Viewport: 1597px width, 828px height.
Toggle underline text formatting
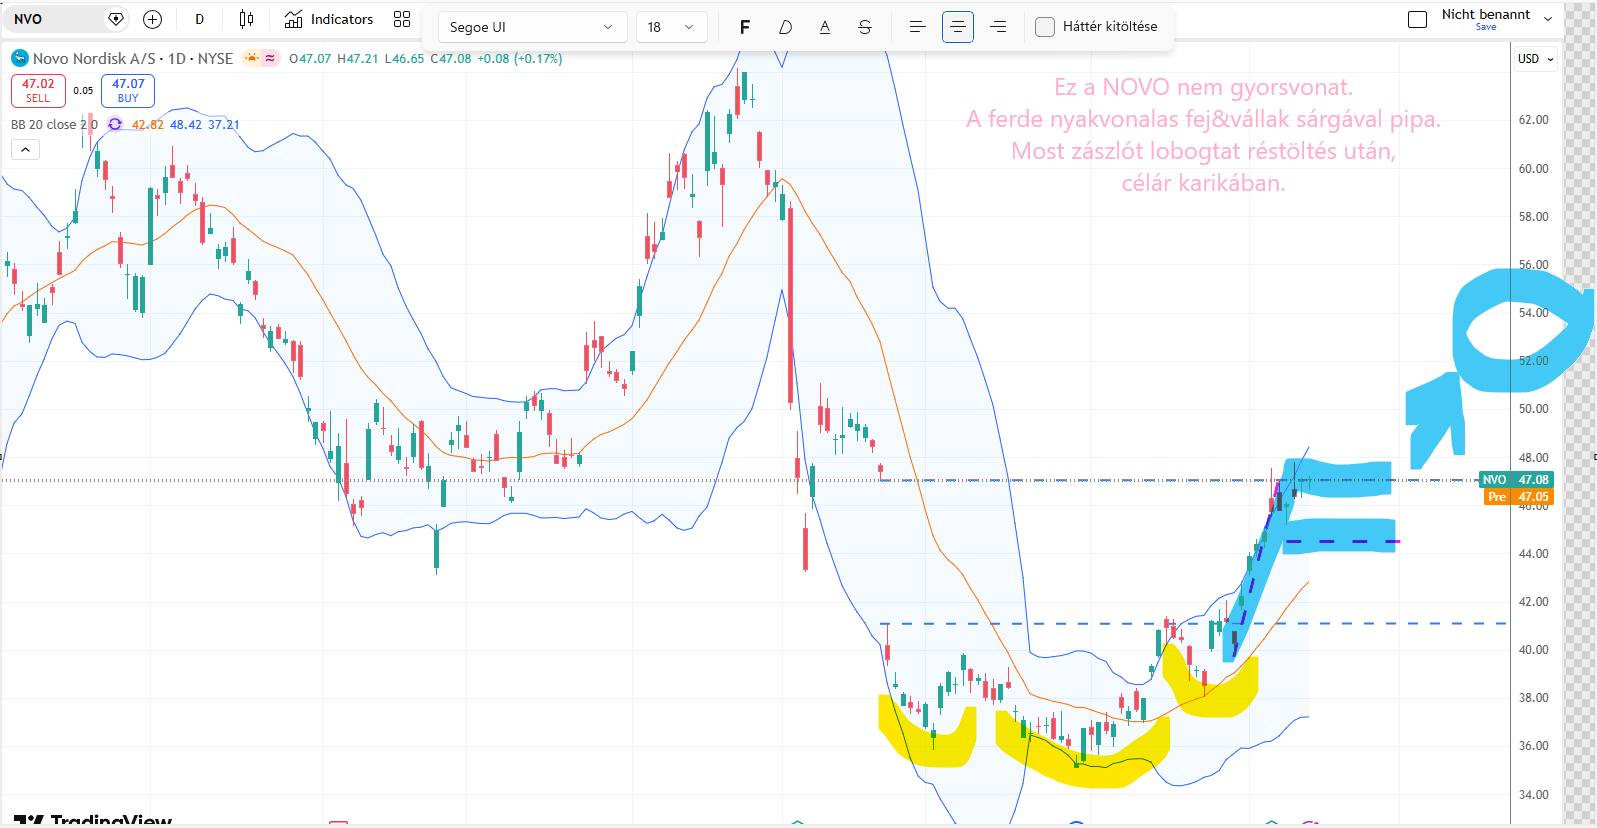[x=825, y=27]
